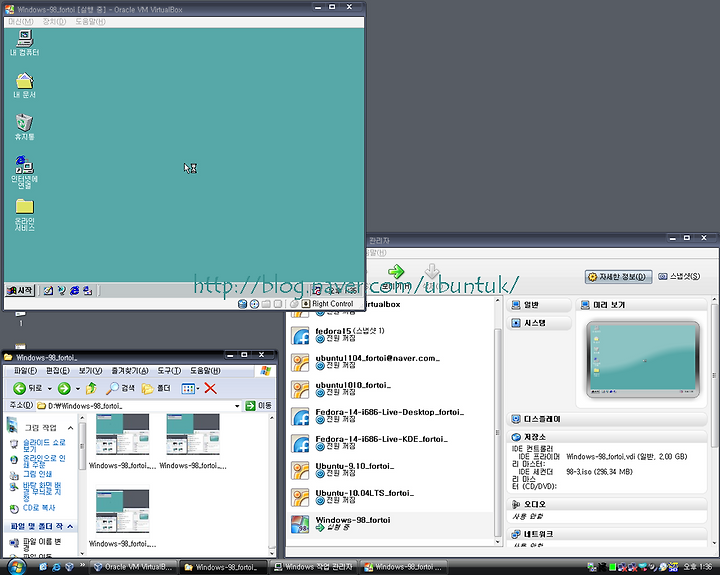This screenshot has height=575, width=720.
Task: Click the 폴더 folders toolbar button
Action: 156,389
